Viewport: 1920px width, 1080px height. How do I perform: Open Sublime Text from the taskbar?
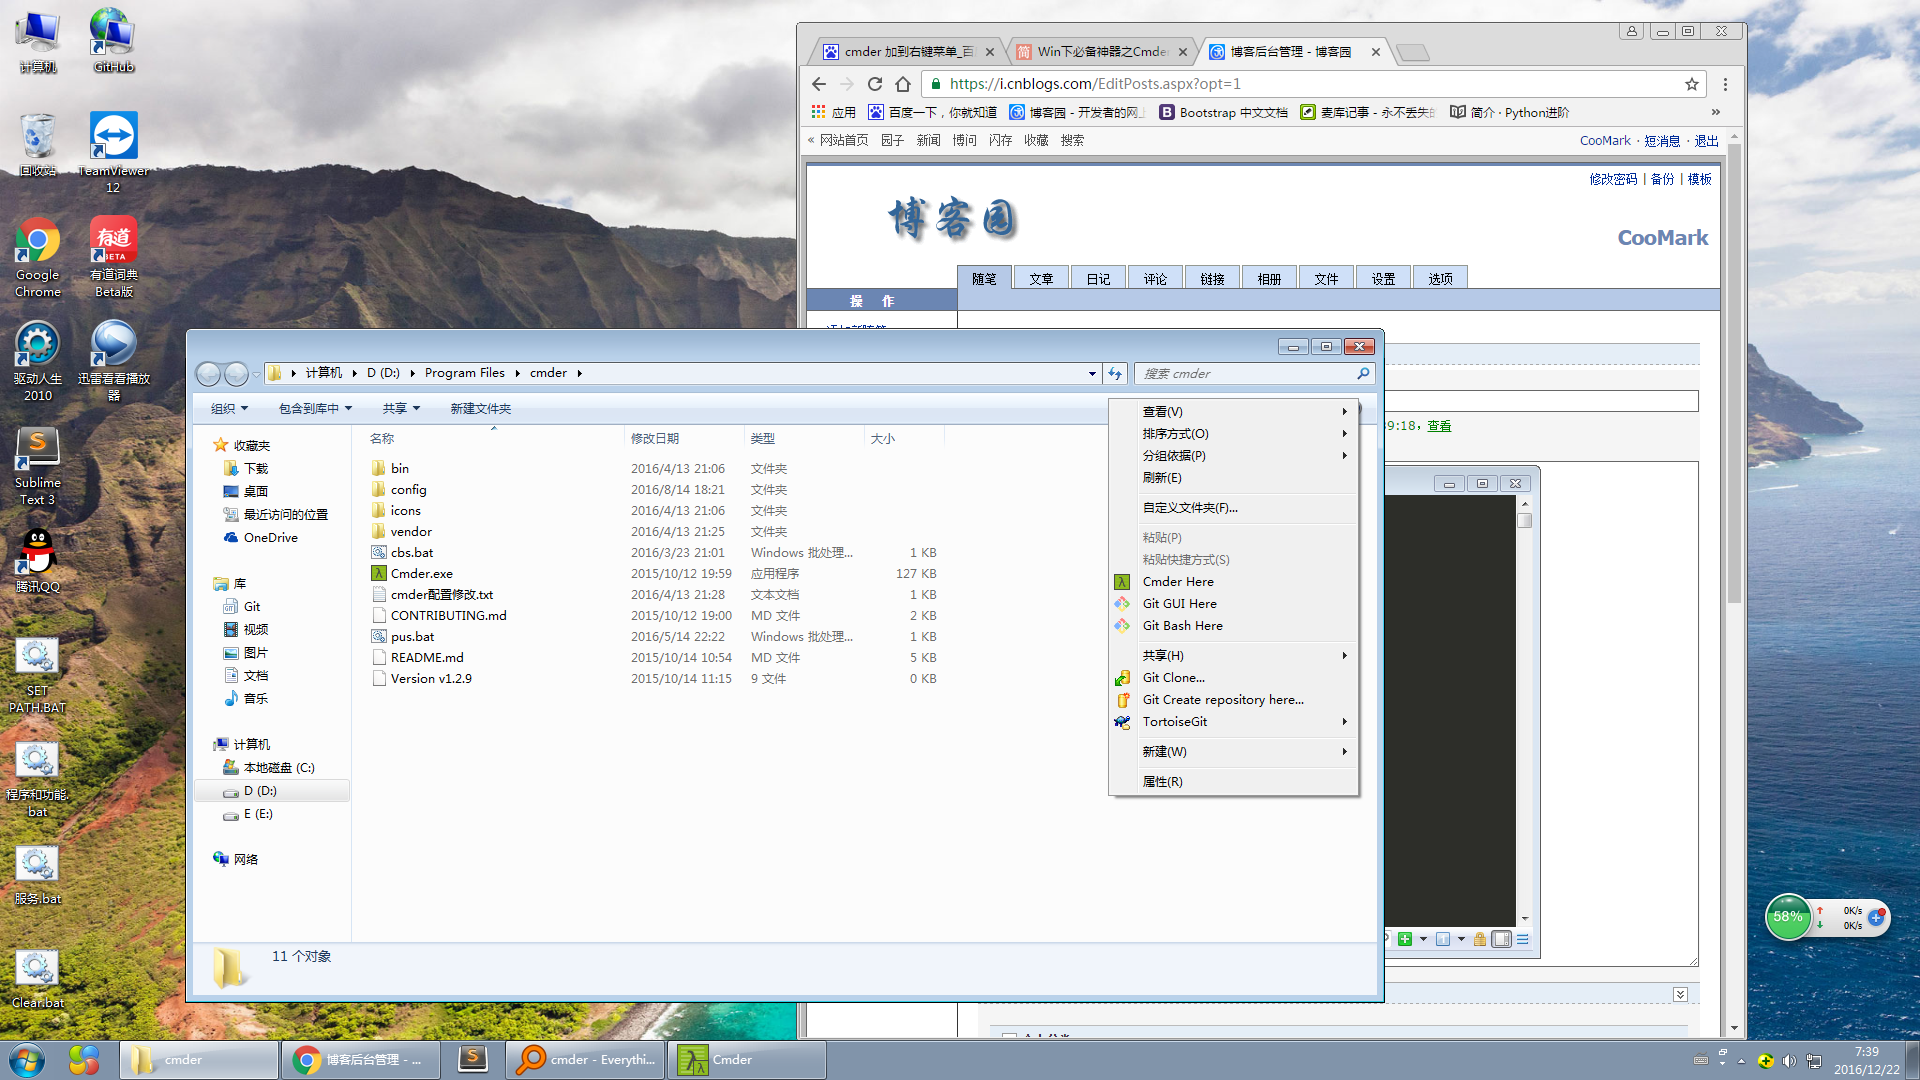(x=472, y=1059)
